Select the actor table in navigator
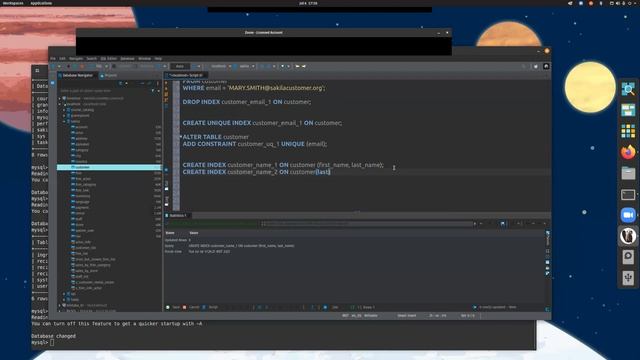Screen dimensions: 640x360 pyautogui.click(x=79, y=133)
